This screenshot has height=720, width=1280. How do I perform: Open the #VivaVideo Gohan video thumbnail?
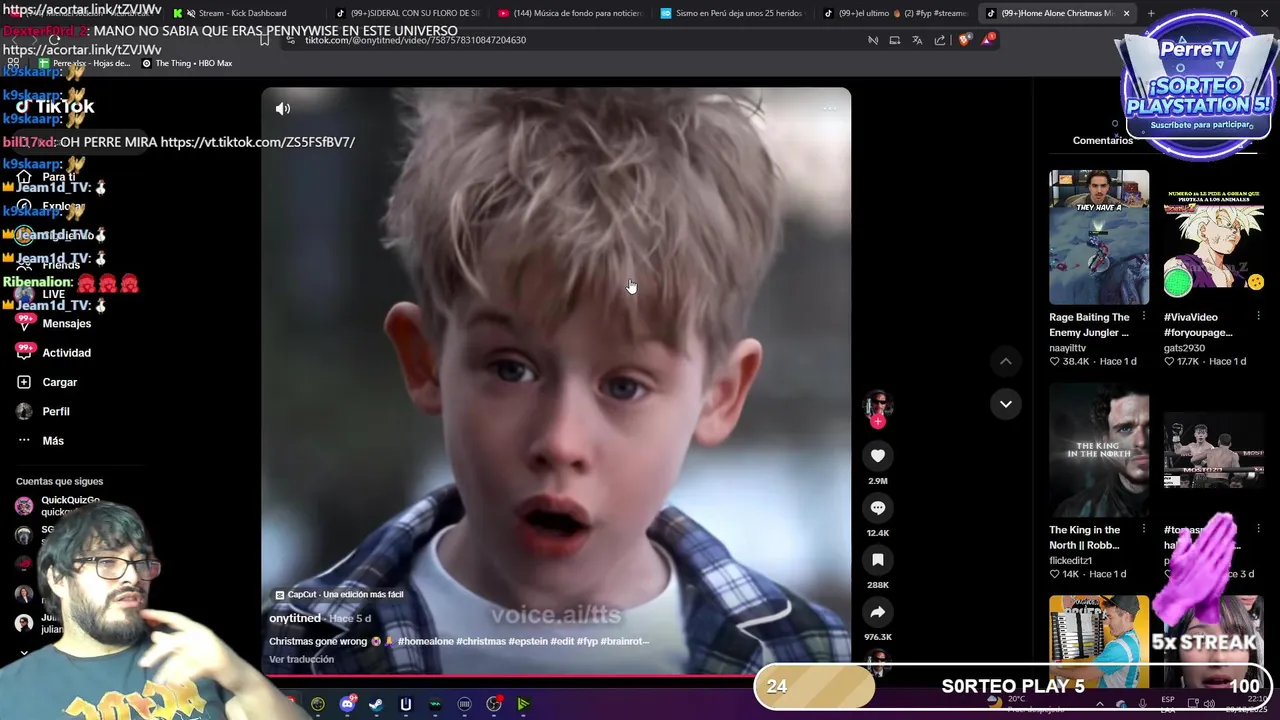[1213, 237]
